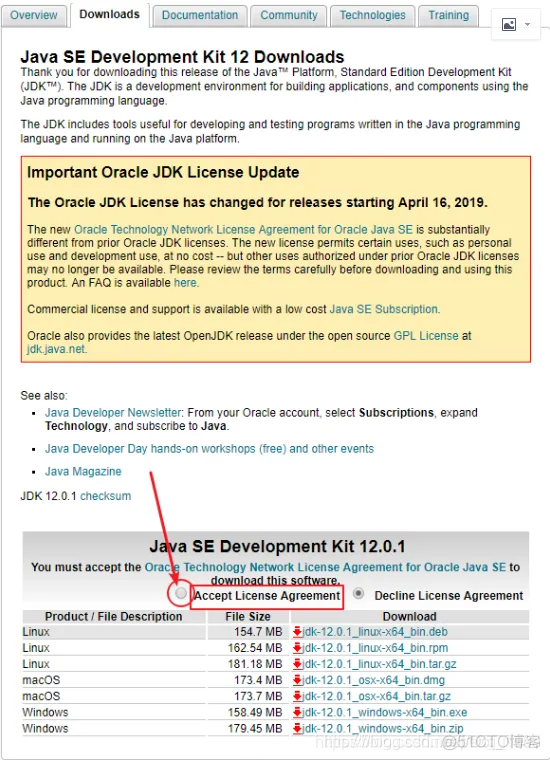Image resolution: width=550 pixels, height=760 pixels.
Task: Click the Download column header
Action: click(409, 617)
